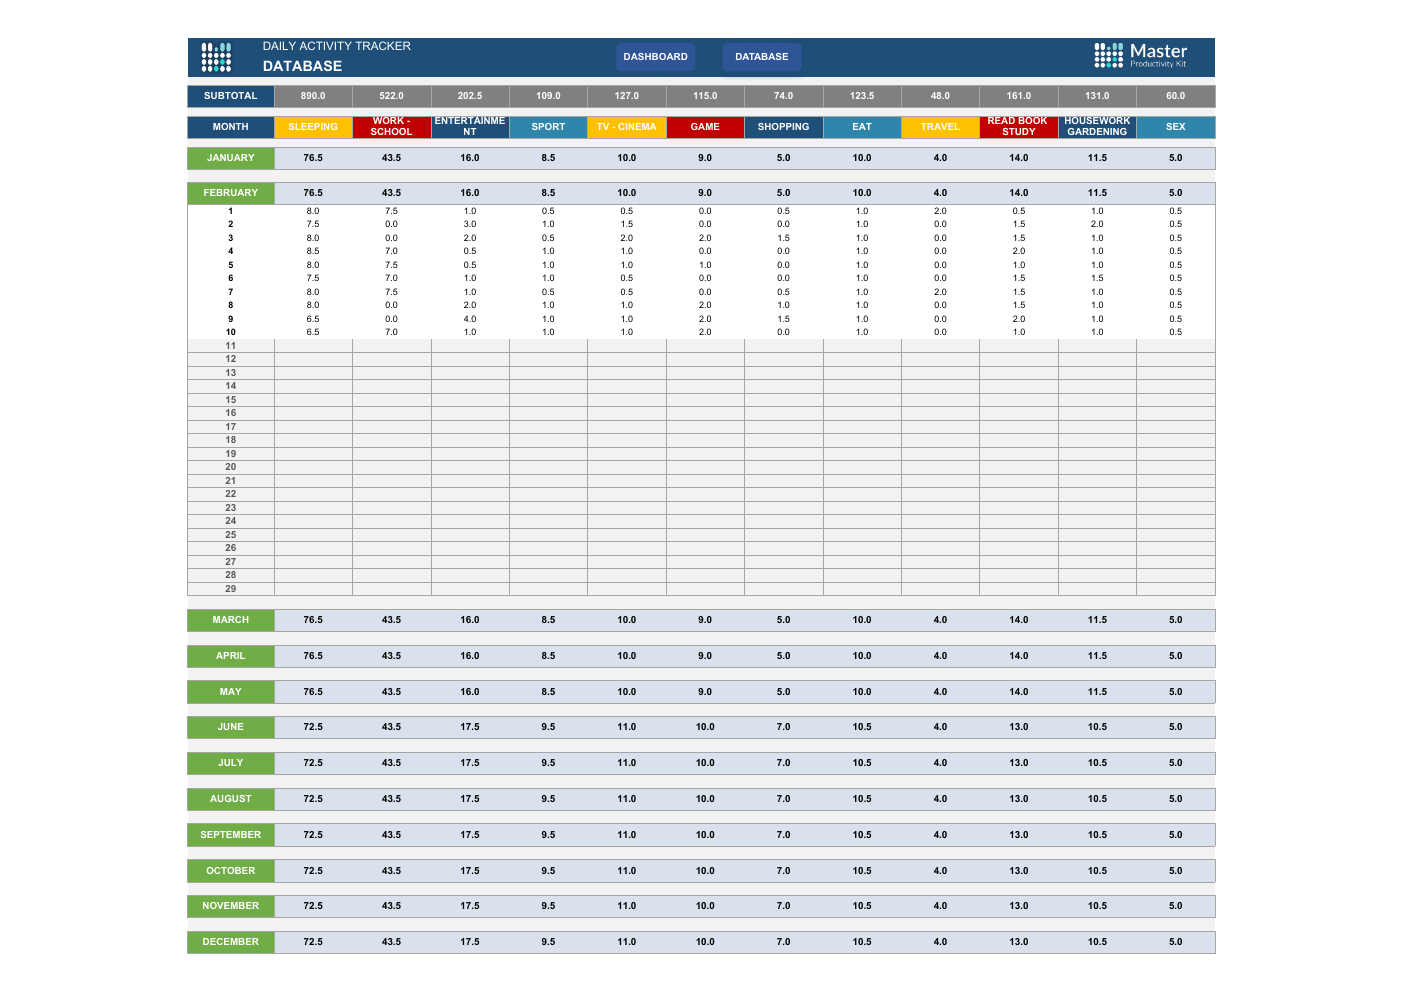1404x993 pixels.
Task: Click the empty sleeping cell for day 11
Action: click(x=313, y=346)
